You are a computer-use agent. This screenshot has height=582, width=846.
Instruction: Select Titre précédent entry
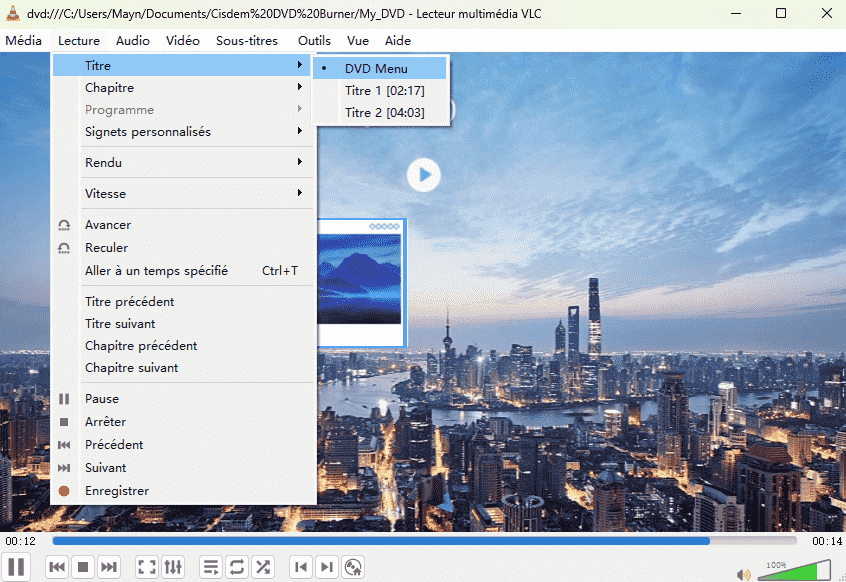tap(183, 302)
